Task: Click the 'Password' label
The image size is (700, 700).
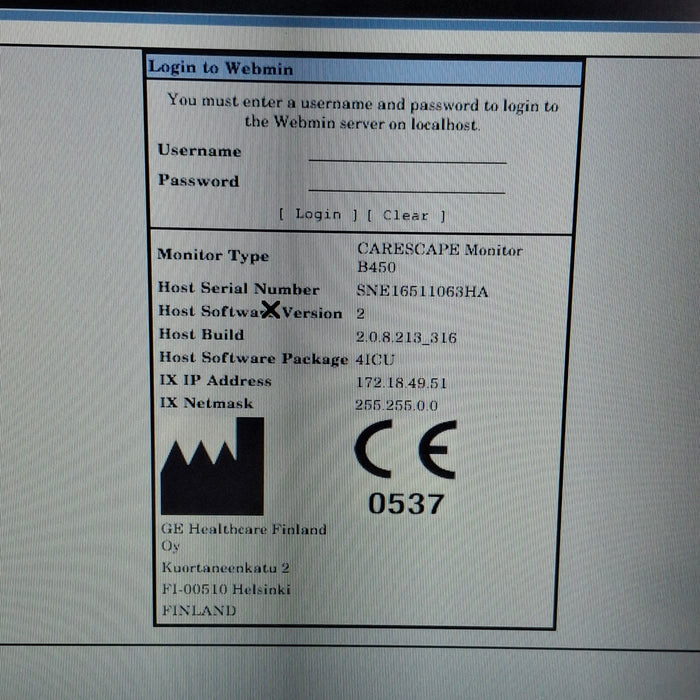Action: (x=198, y=180)
